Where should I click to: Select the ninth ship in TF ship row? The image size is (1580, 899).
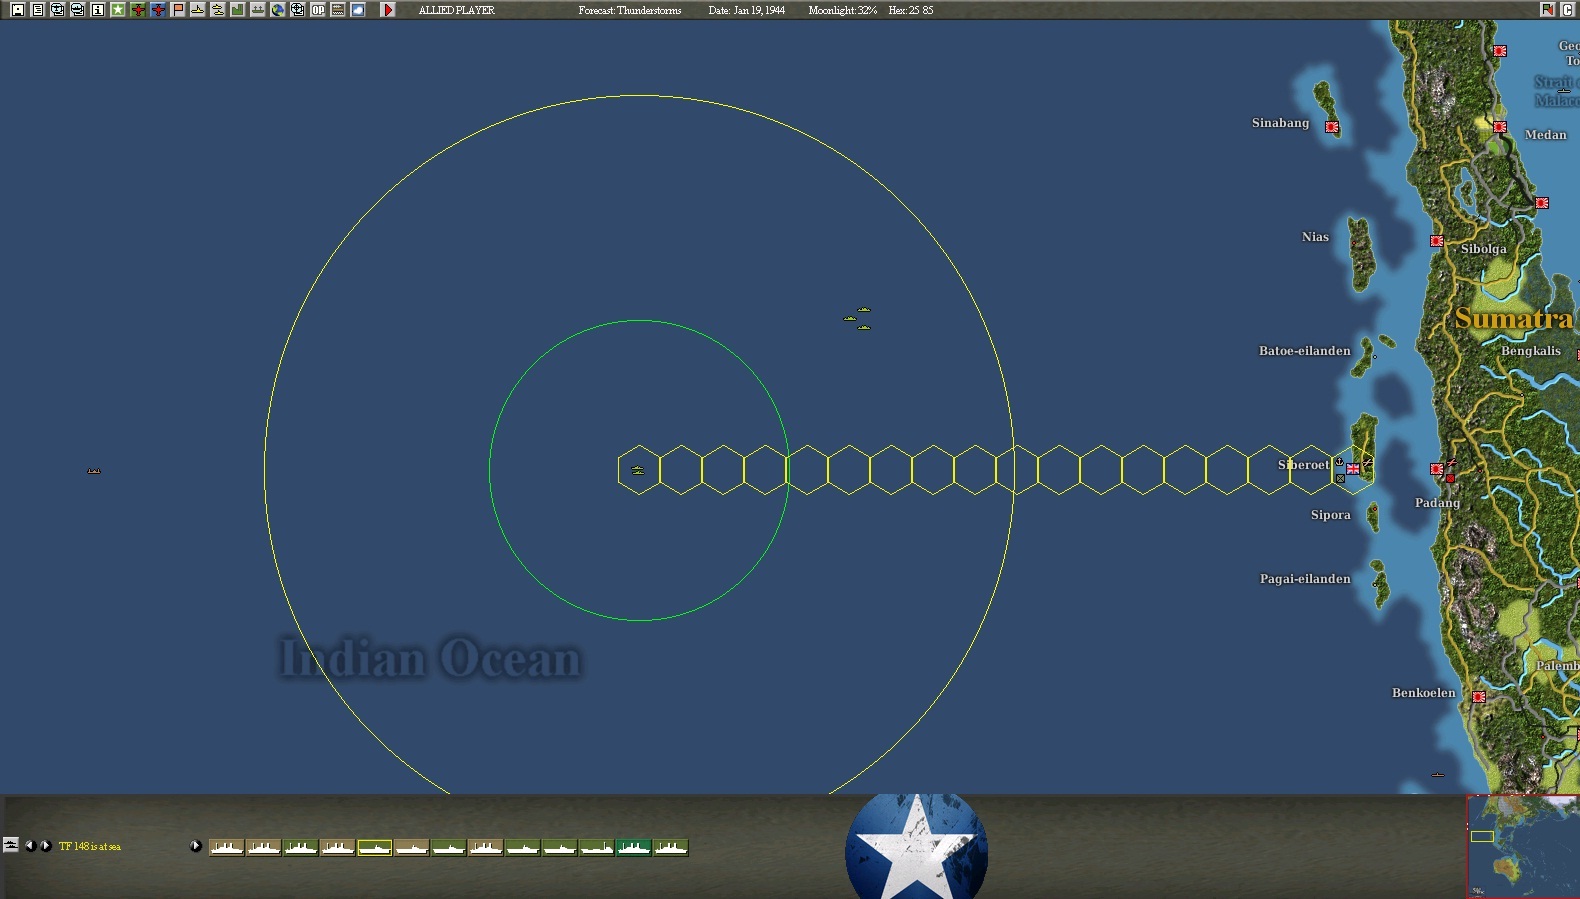click(x=523, y=847)
